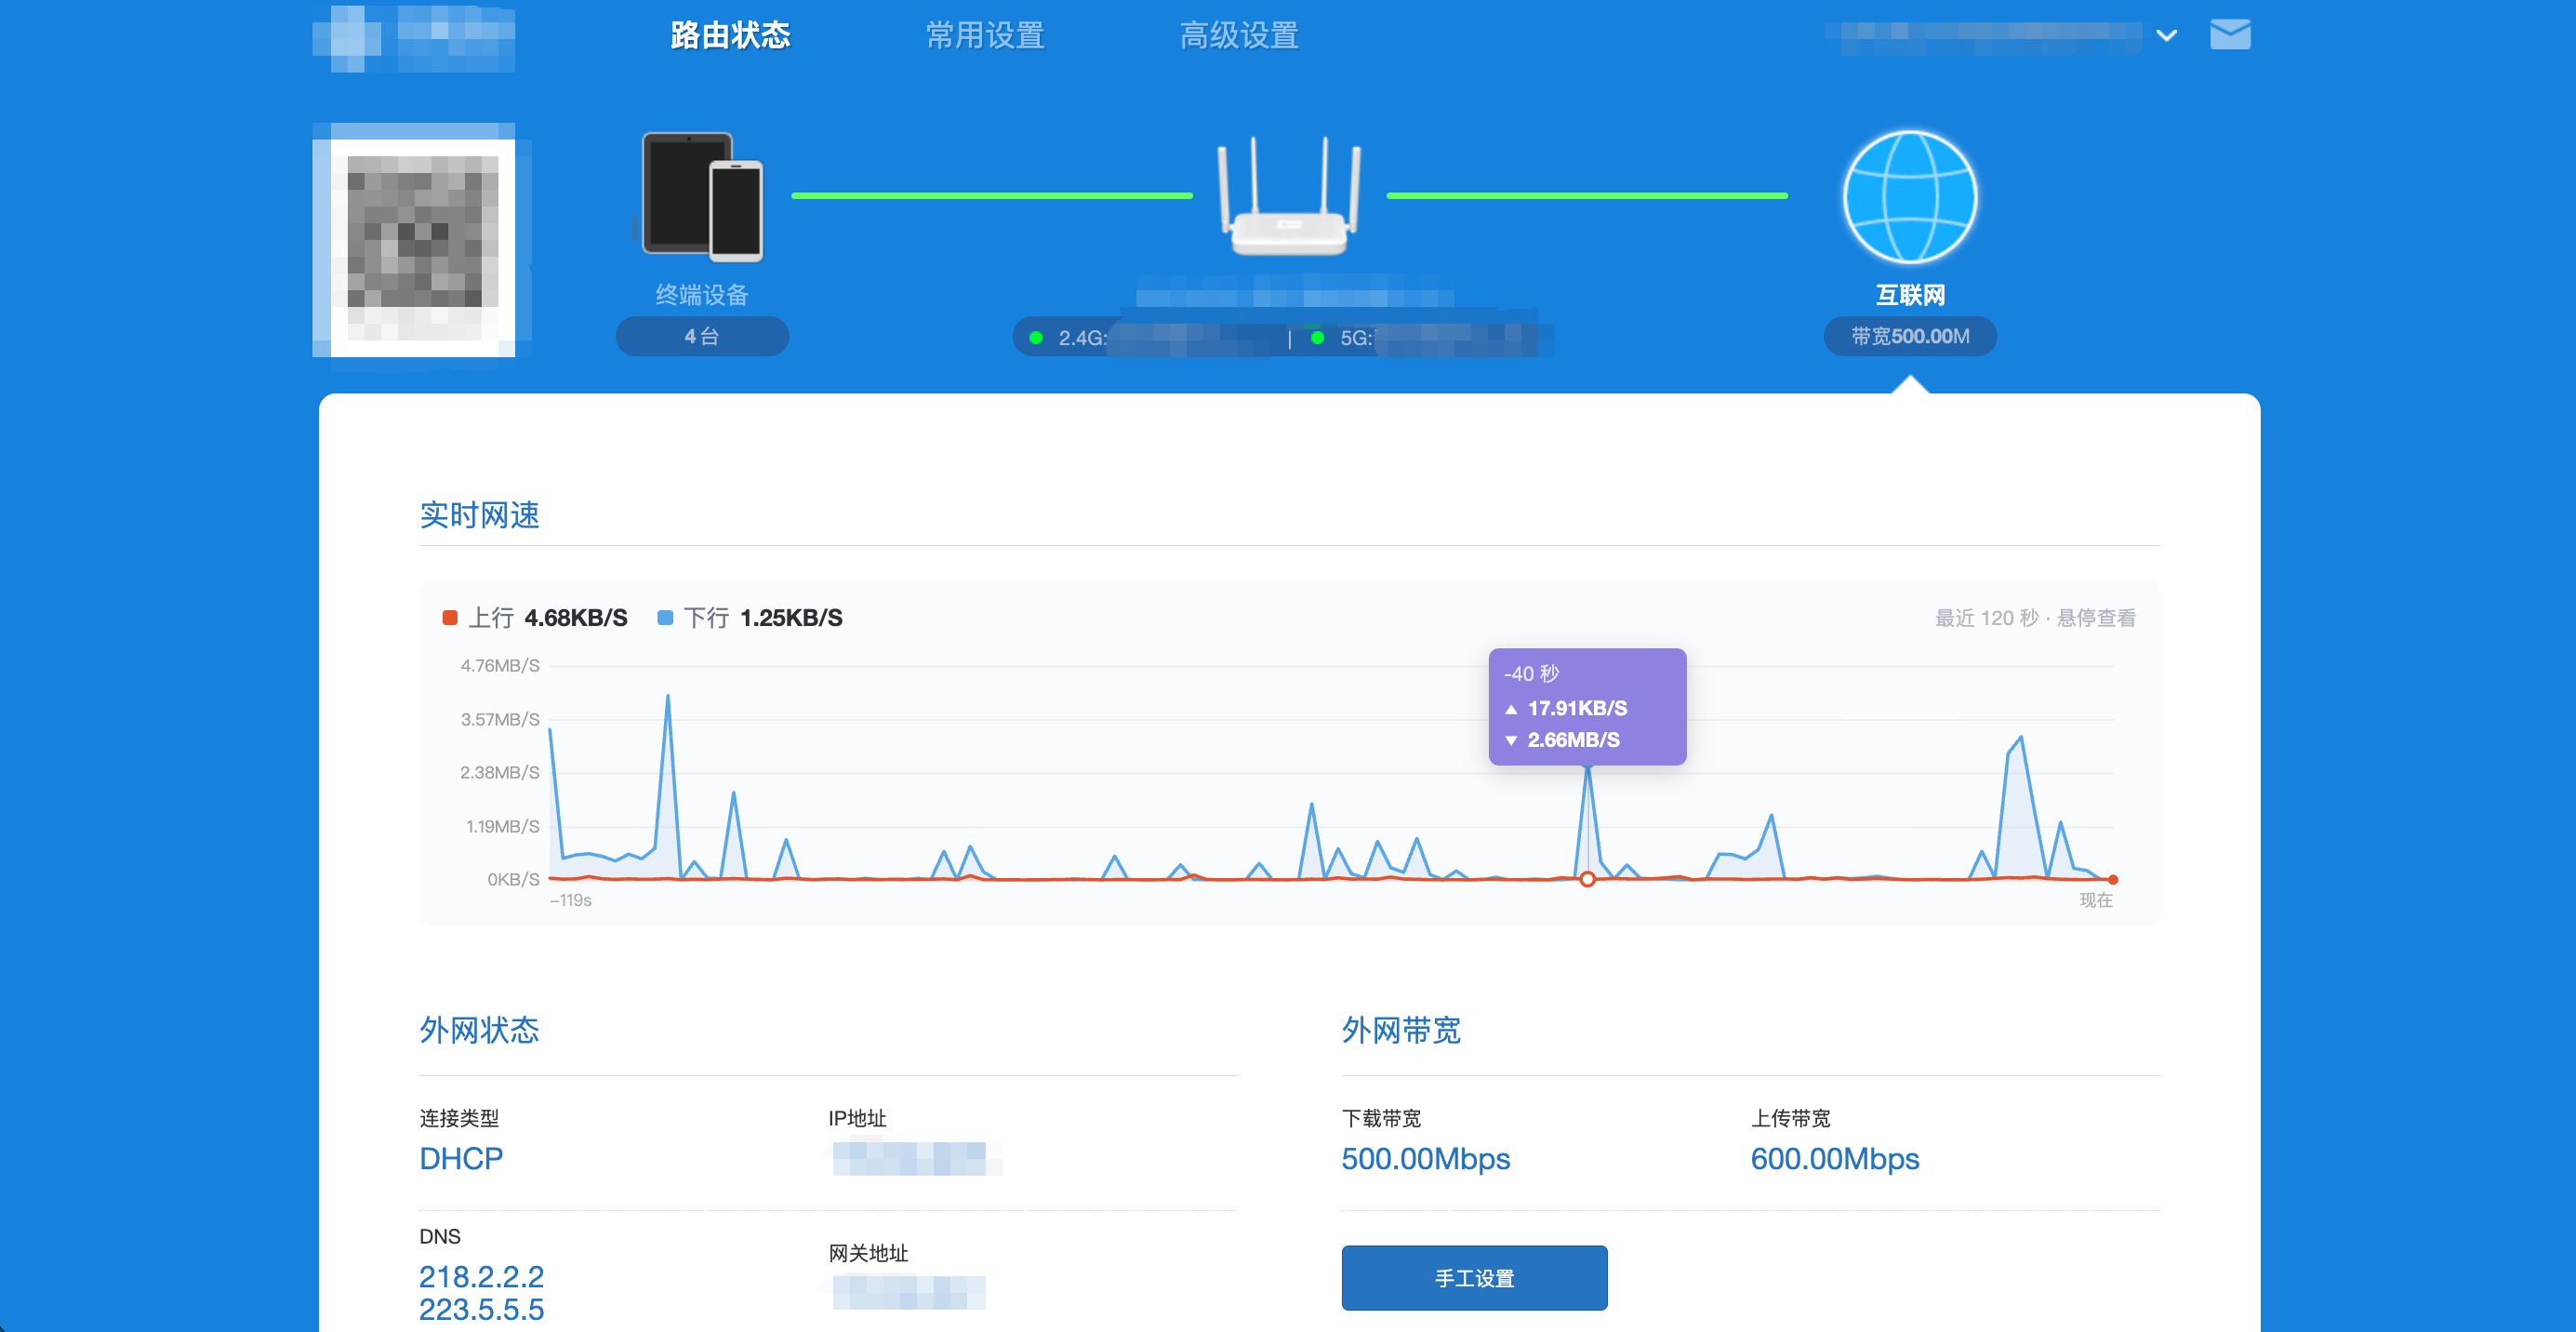Click the 2.4G Wi-Fi status indicator
Image resolution: width=2576 pixels, height=1332 pixels.
pos(1037,338)
